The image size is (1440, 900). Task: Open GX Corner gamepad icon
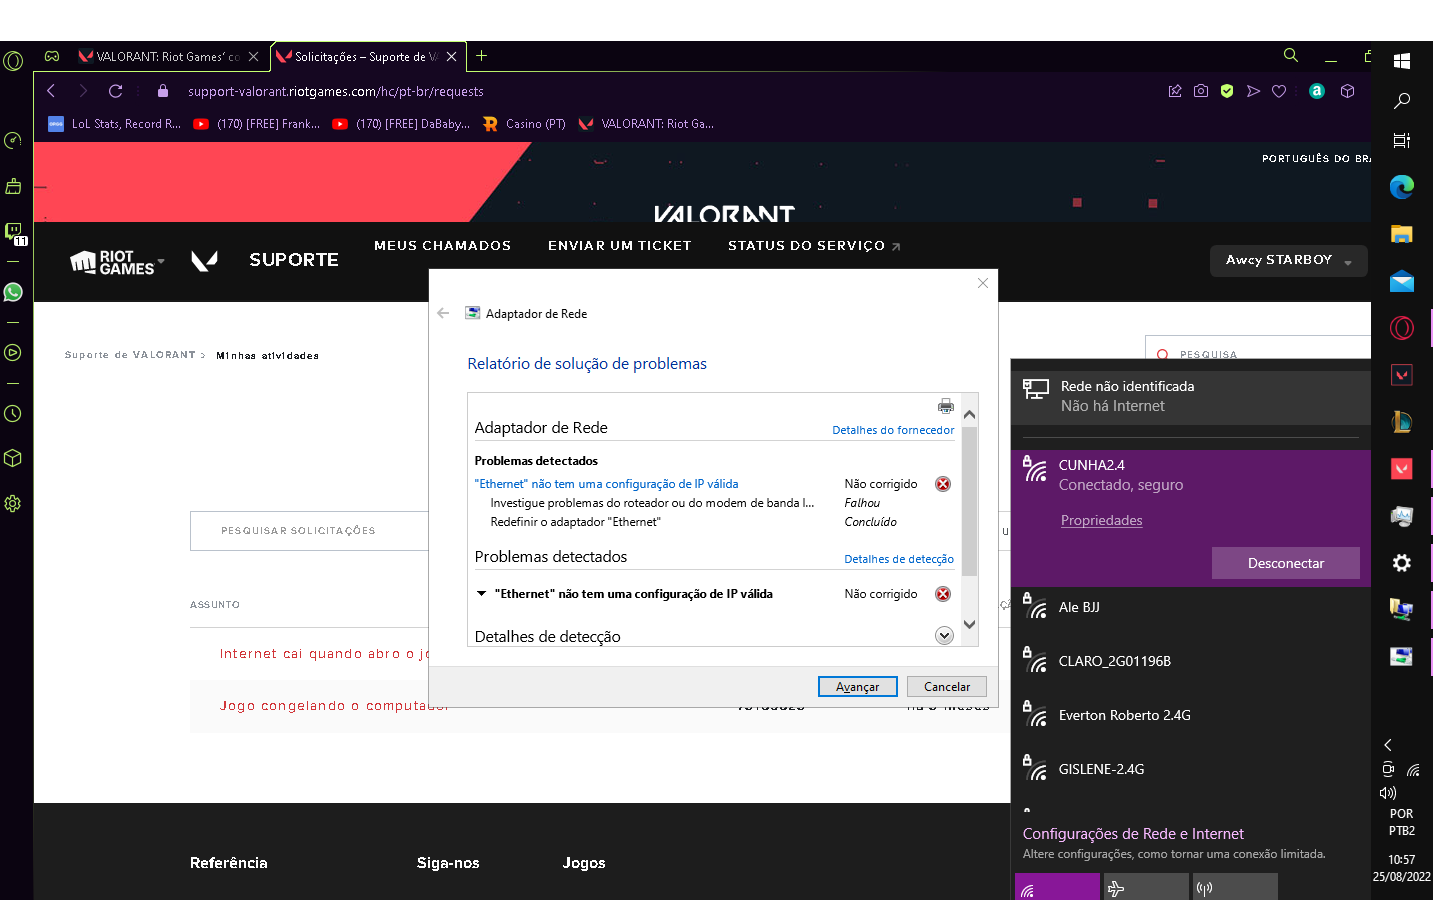click(x=52, y=57)
